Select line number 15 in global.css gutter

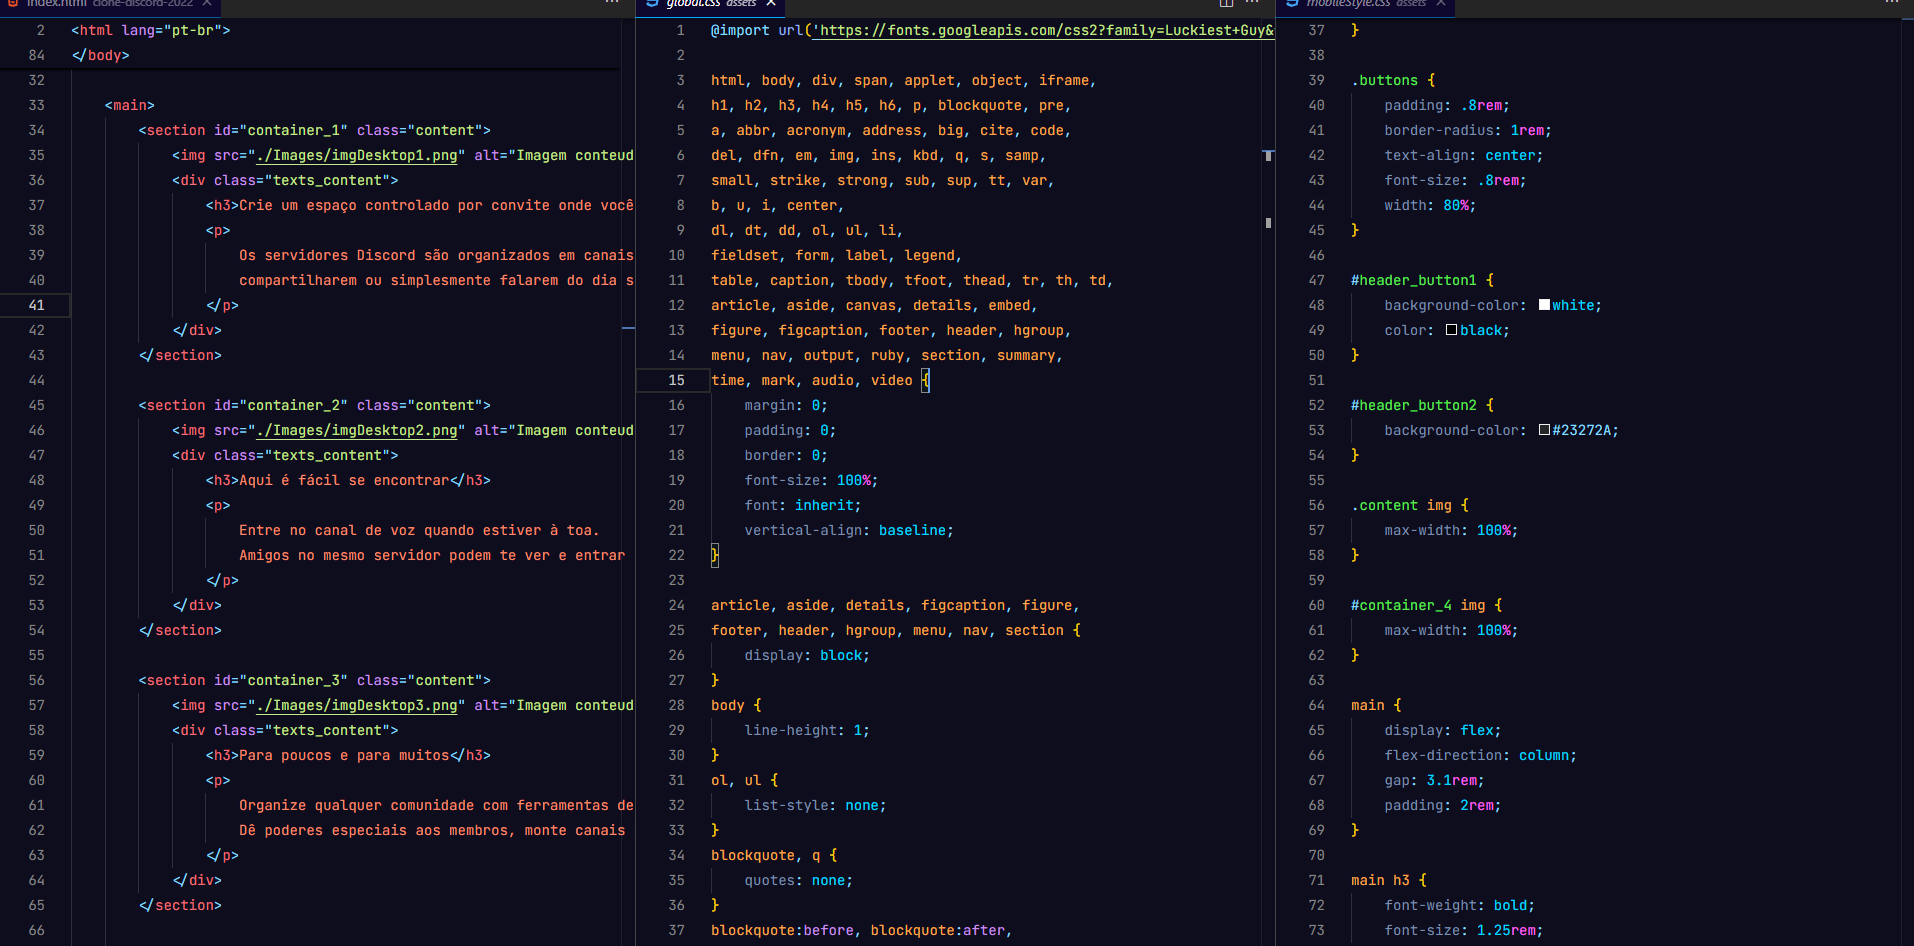[676, 380]
